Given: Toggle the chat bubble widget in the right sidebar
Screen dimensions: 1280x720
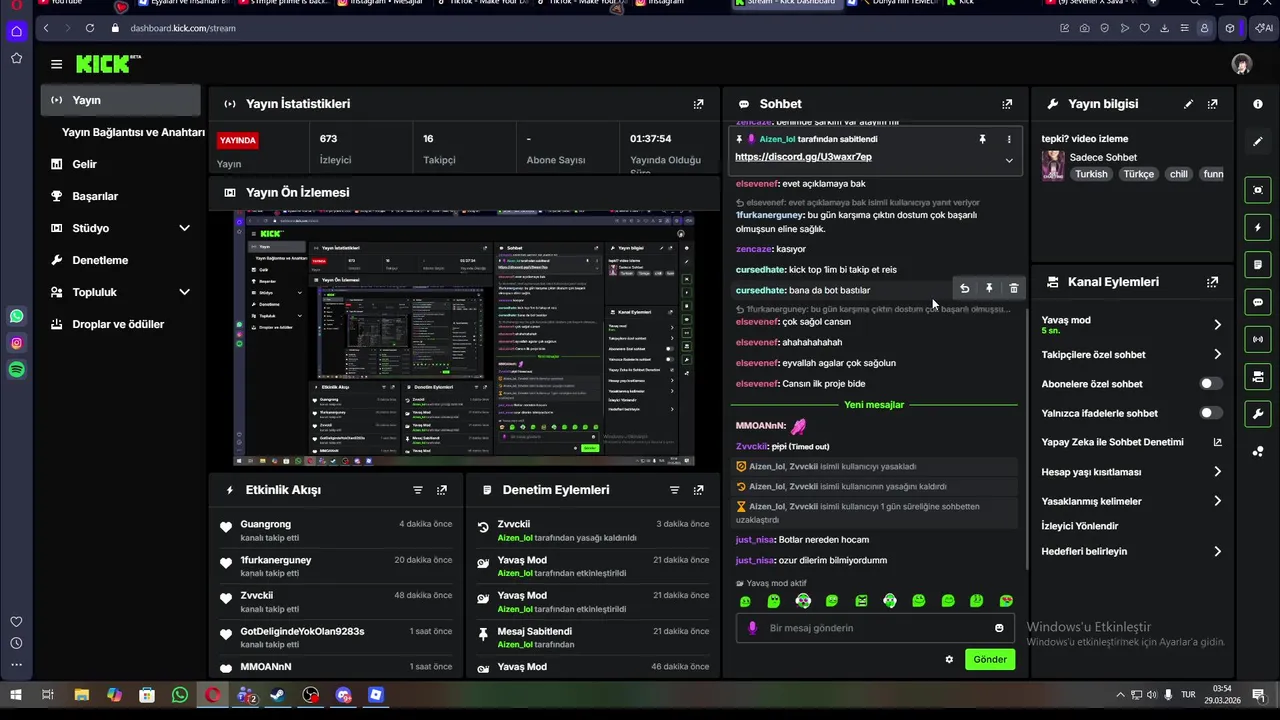Looking at the screenshot, I should click(x=1258, y=302).
